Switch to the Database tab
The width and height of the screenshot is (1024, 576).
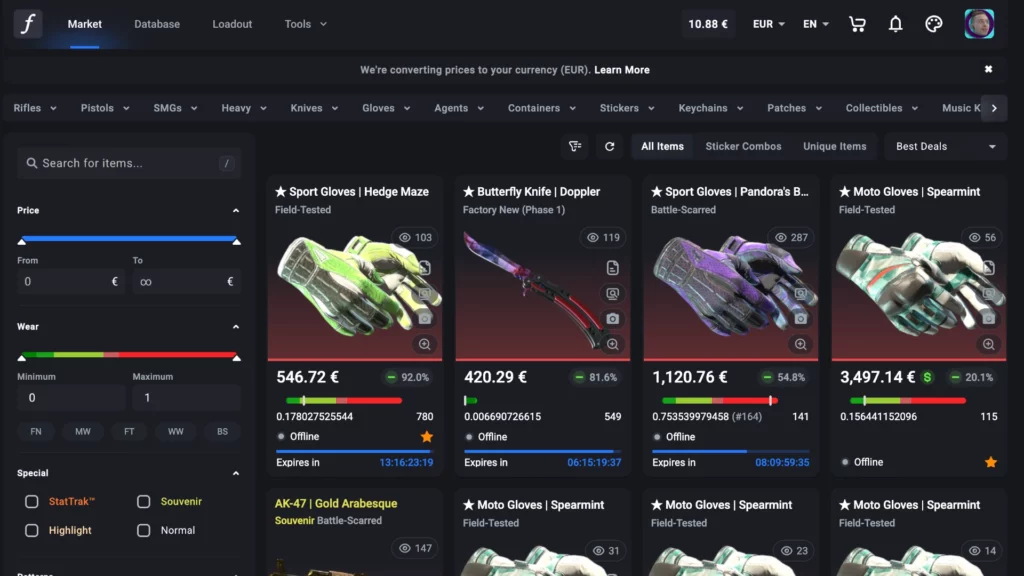click(x=157, y=24)
